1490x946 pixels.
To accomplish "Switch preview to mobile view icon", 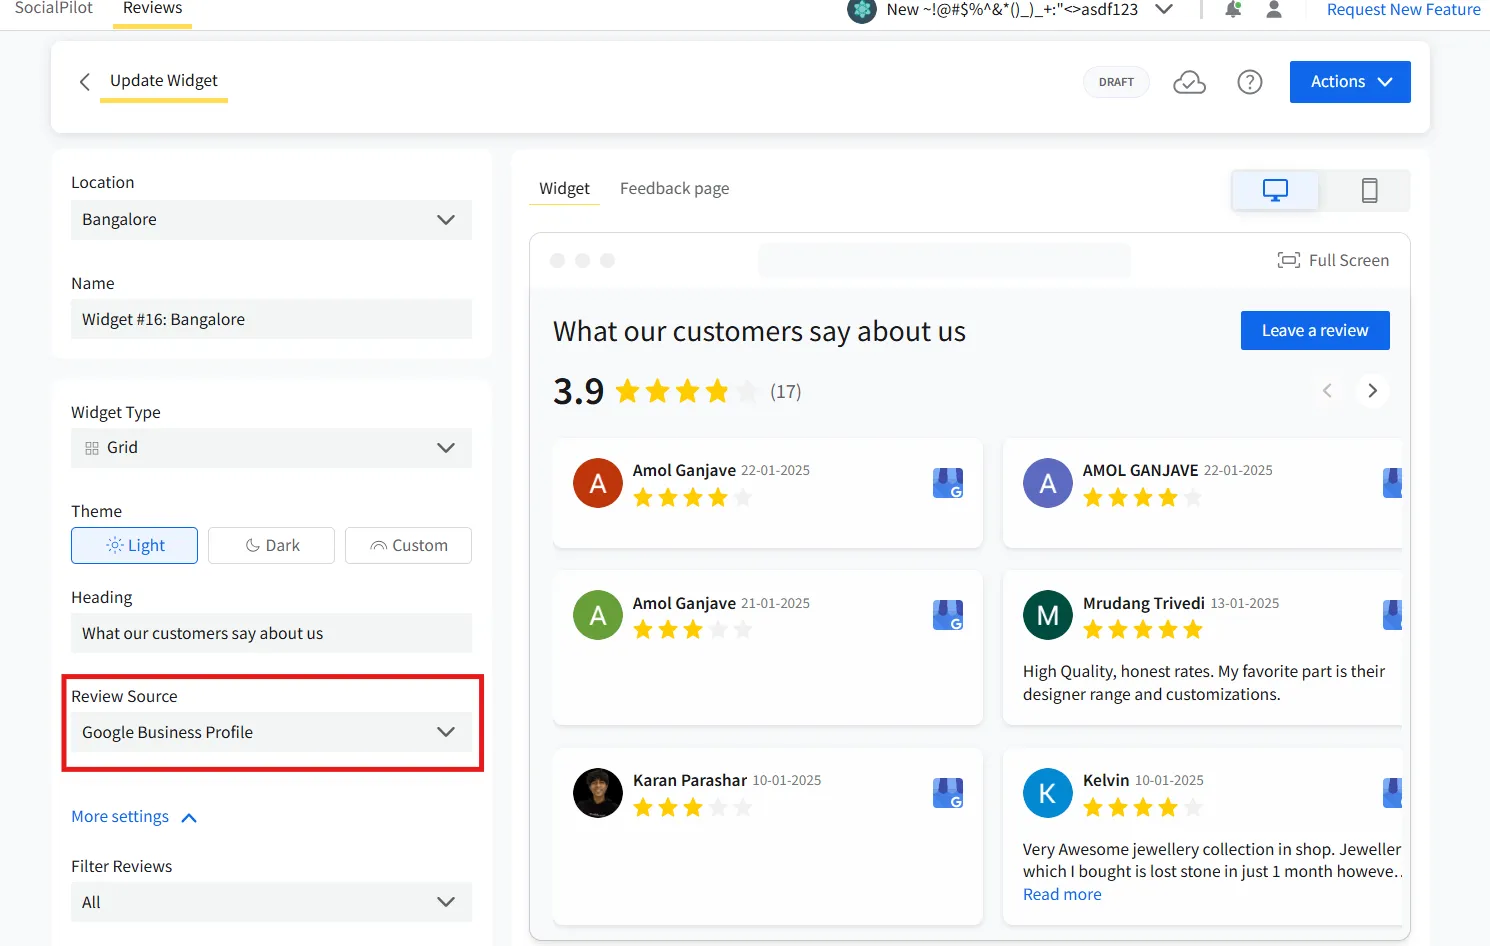I will [x=1368, y=189].
